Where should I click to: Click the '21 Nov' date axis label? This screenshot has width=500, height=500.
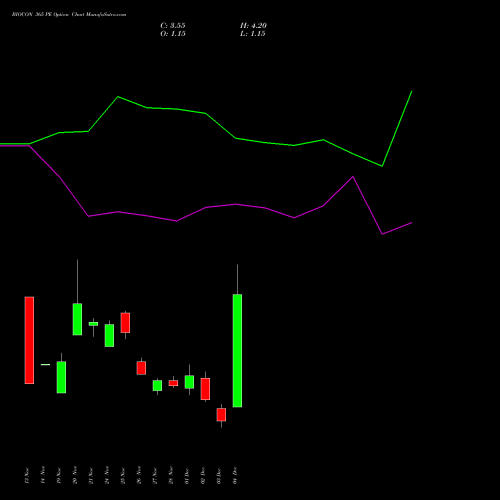91,476
